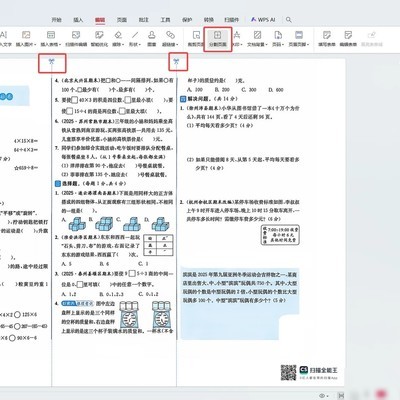Click the 编辑表单 edit form tool
The height and width of the screenshot is (400, 400).
348,39
